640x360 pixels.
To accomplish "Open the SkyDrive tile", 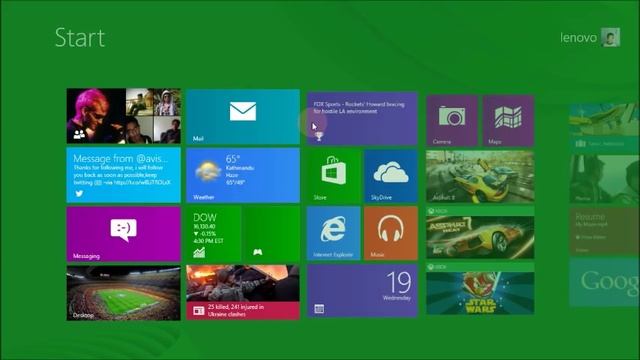I will click(391, 176).
